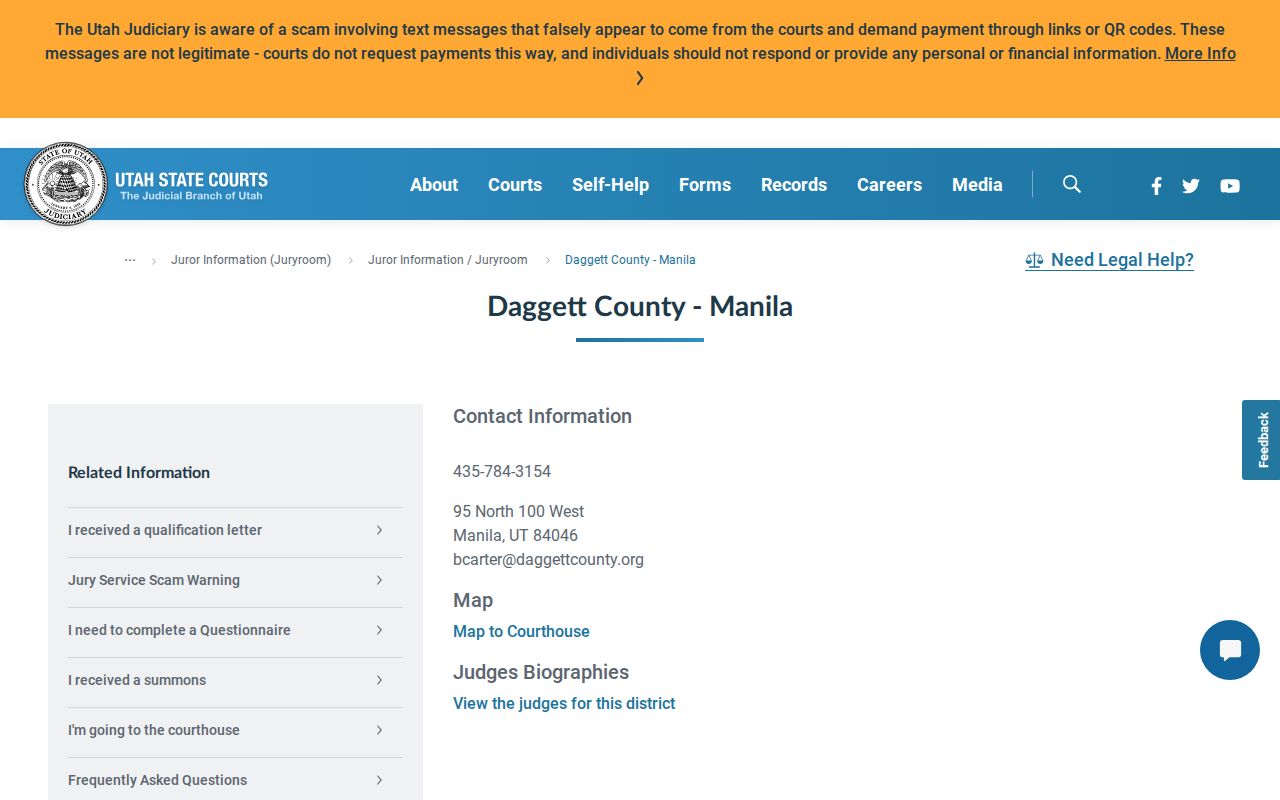The width and height of the screenshot is (1280, 800).
Task: Open the Courts menu
Action: (x=515, y=184)
